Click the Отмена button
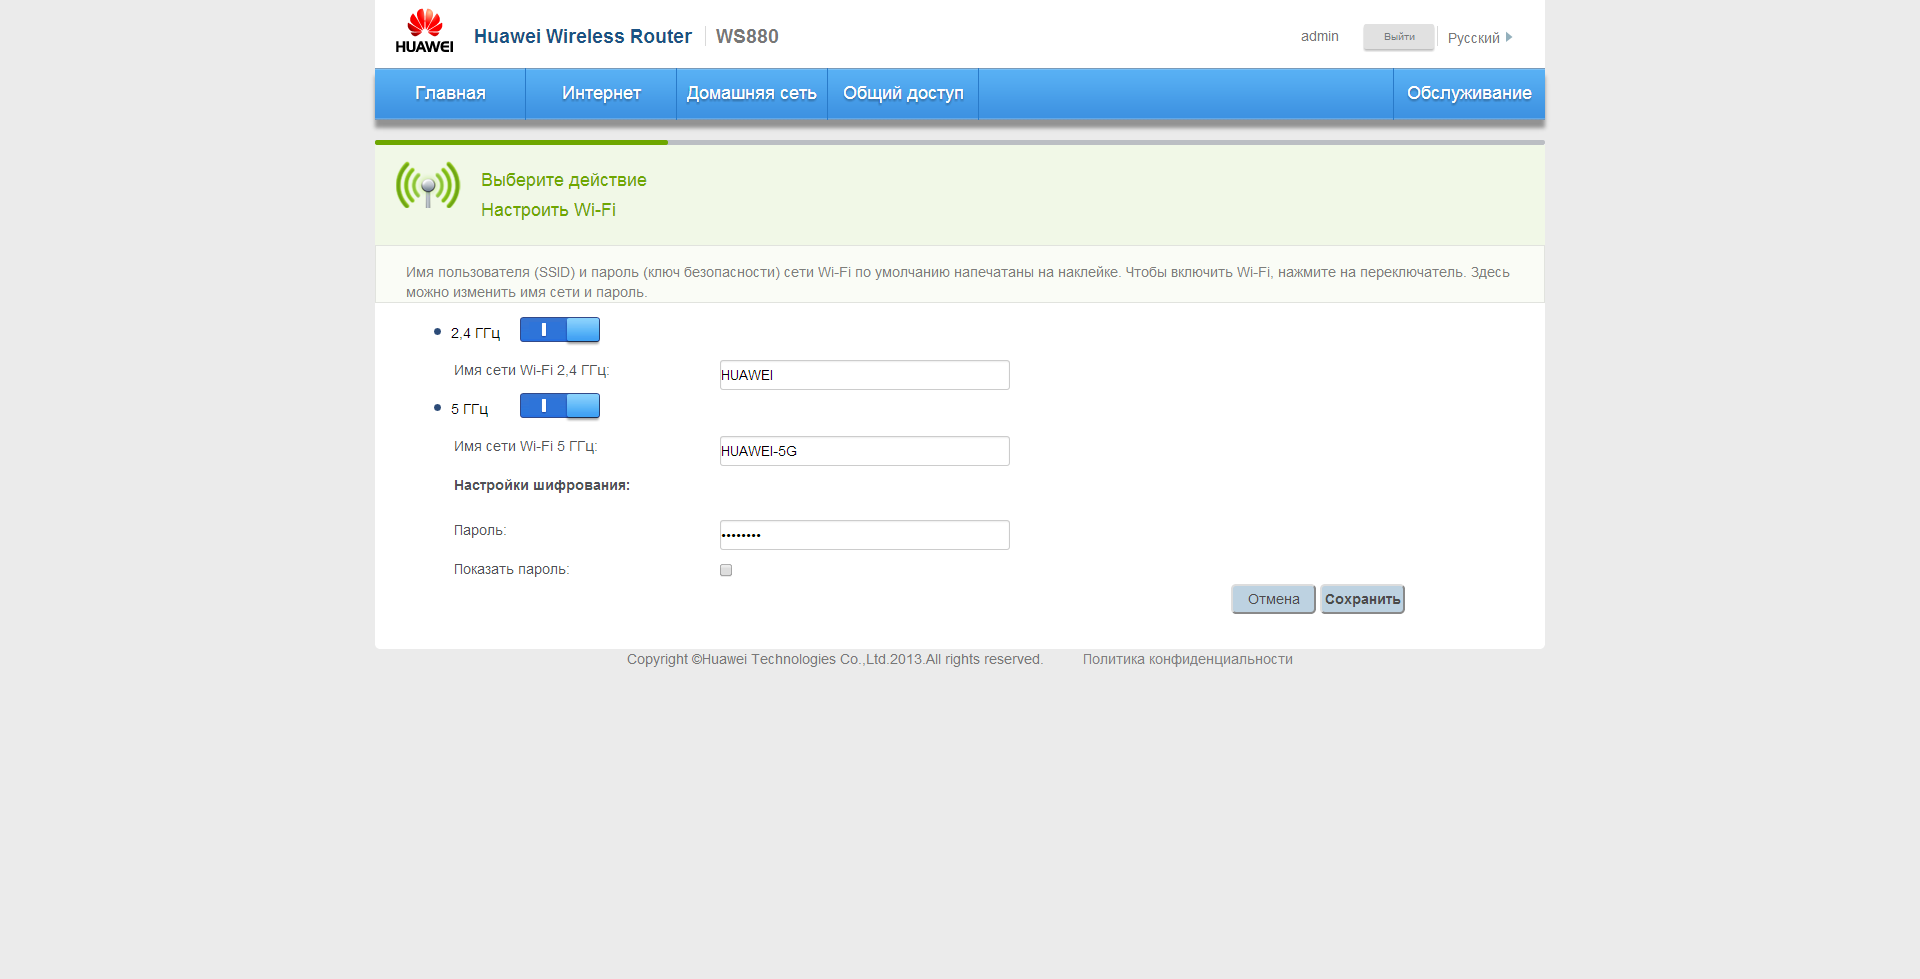The image size is (1920, 979). (x=1273, y=599)
